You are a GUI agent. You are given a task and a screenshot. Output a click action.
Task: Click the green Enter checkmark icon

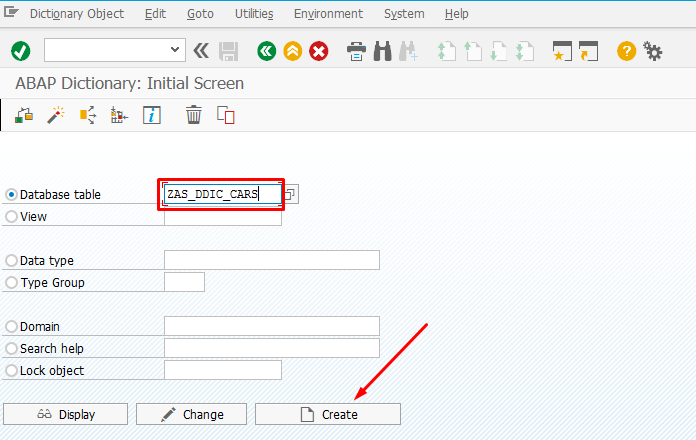[x=20, y=51]
